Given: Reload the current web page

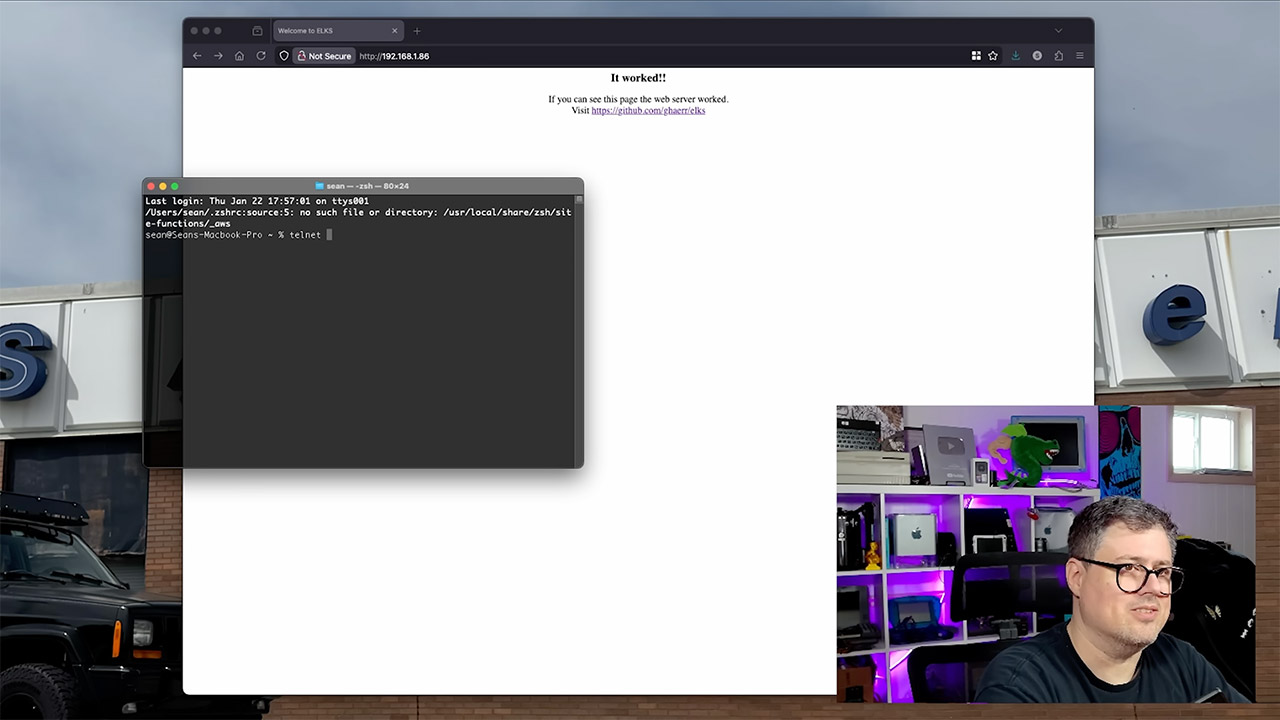Looking at the screenshot, I should [261, 56].
